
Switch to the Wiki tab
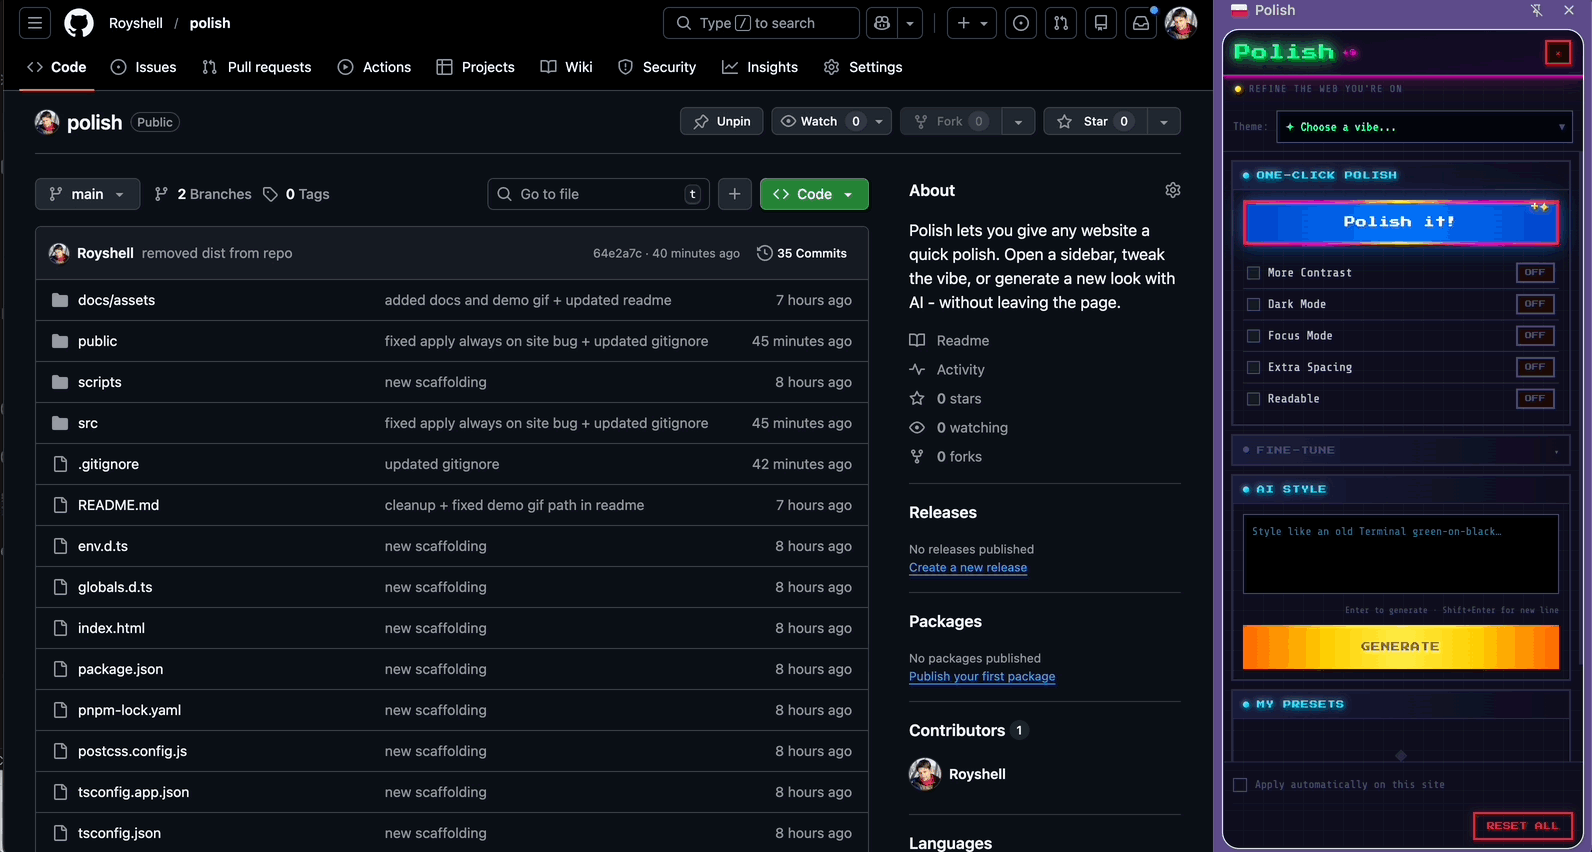pos(566,67)
